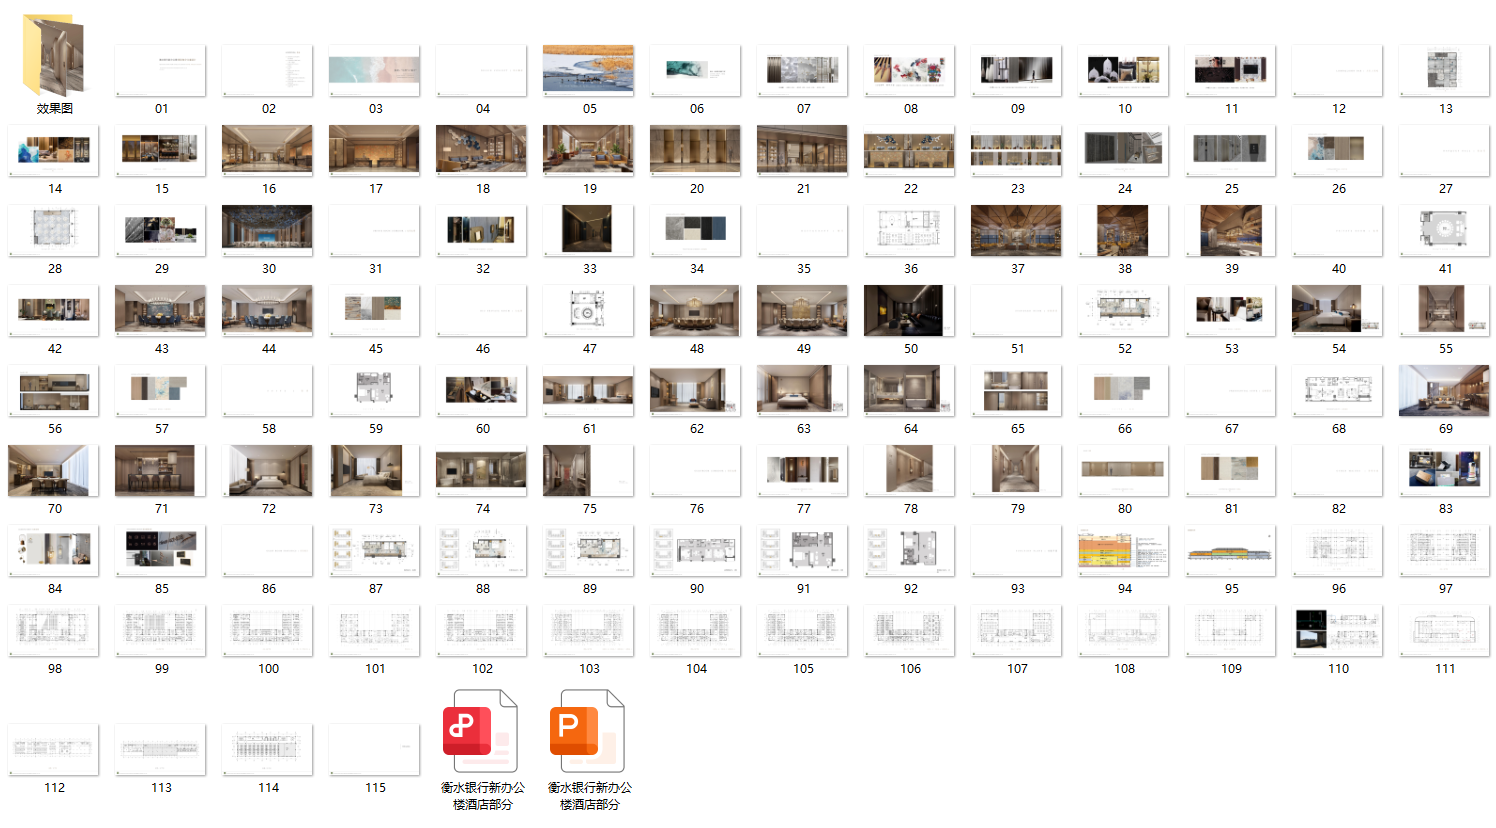Image resolution: width=1496 pixels, height=828 pixels.
Task: Open the image thumbnail numbered 37
Action: 1016,230
